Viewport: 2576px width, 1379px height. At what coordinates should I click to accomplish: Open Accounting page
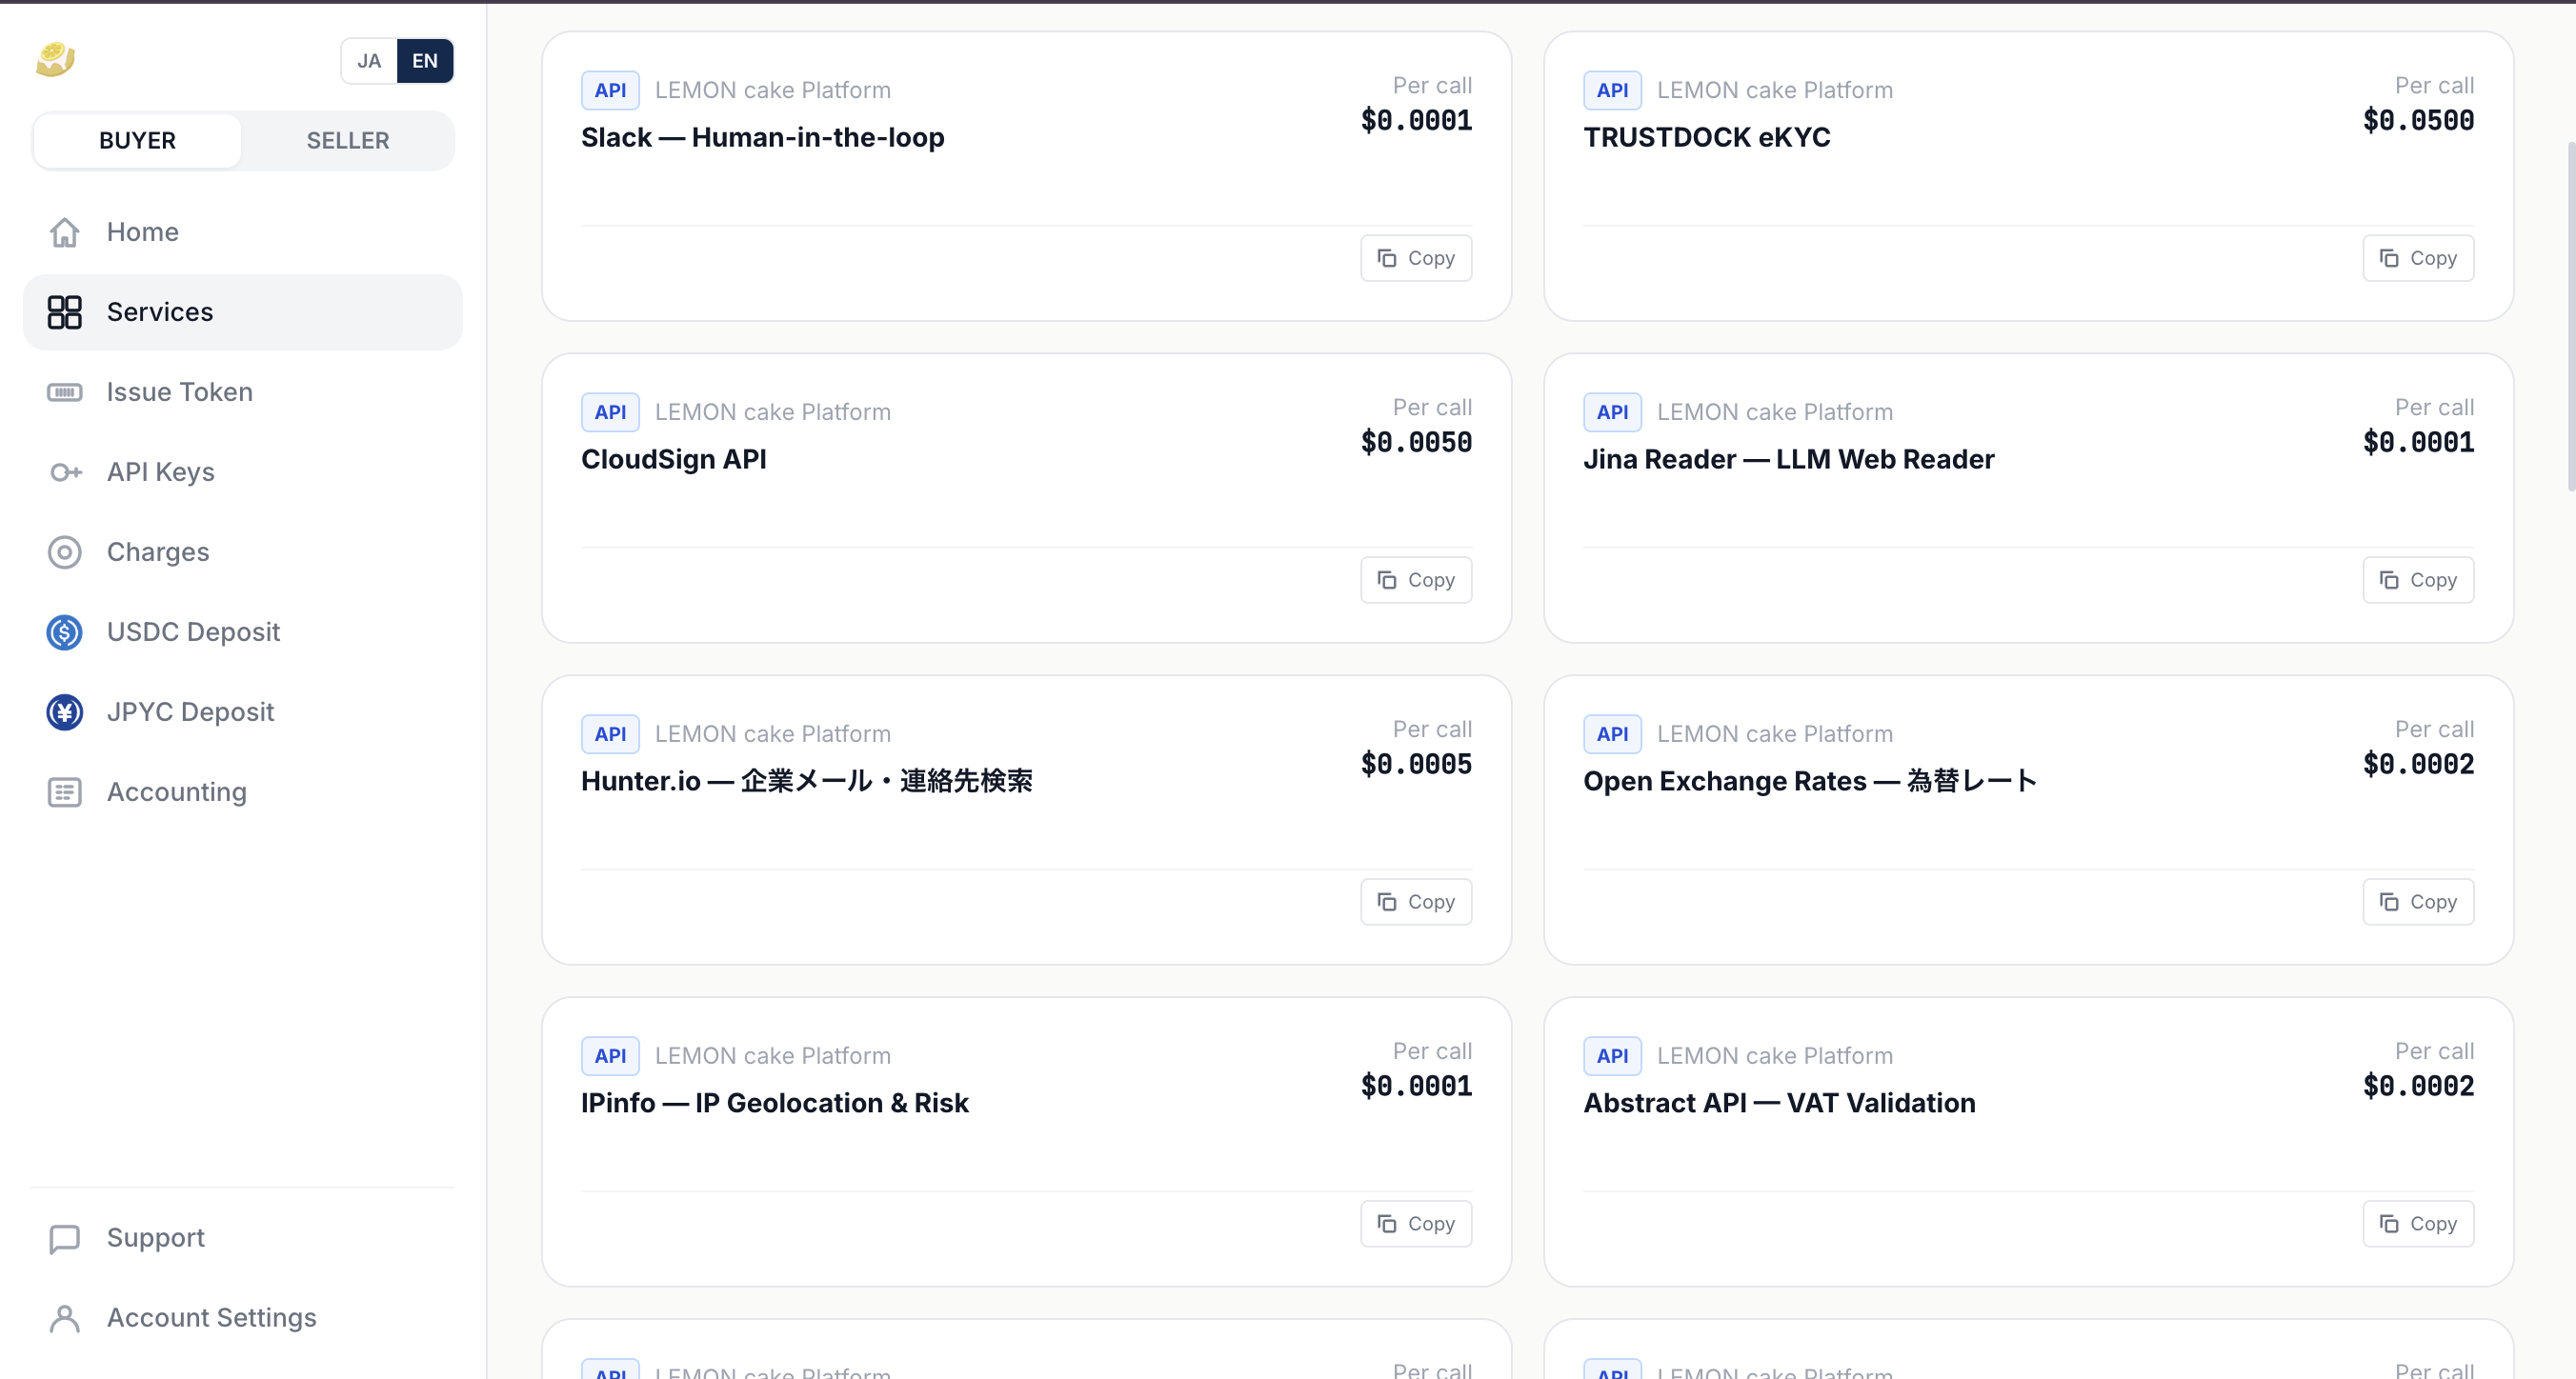click(243, 792)
